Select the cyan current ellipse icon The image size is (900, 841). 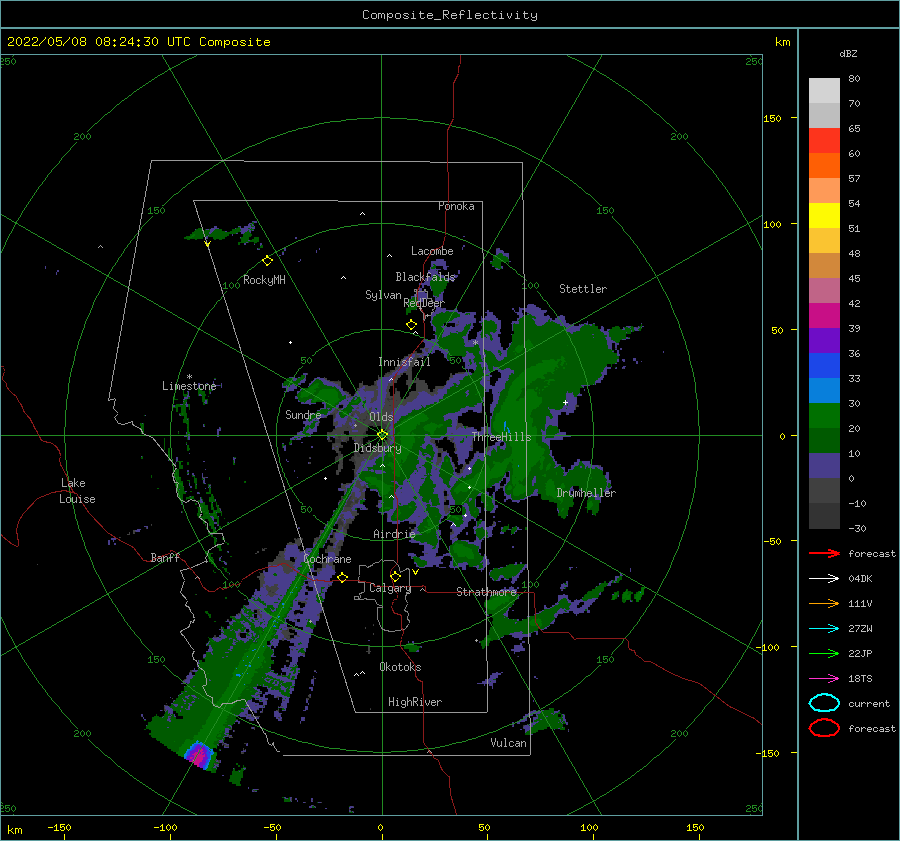(824, 703)
